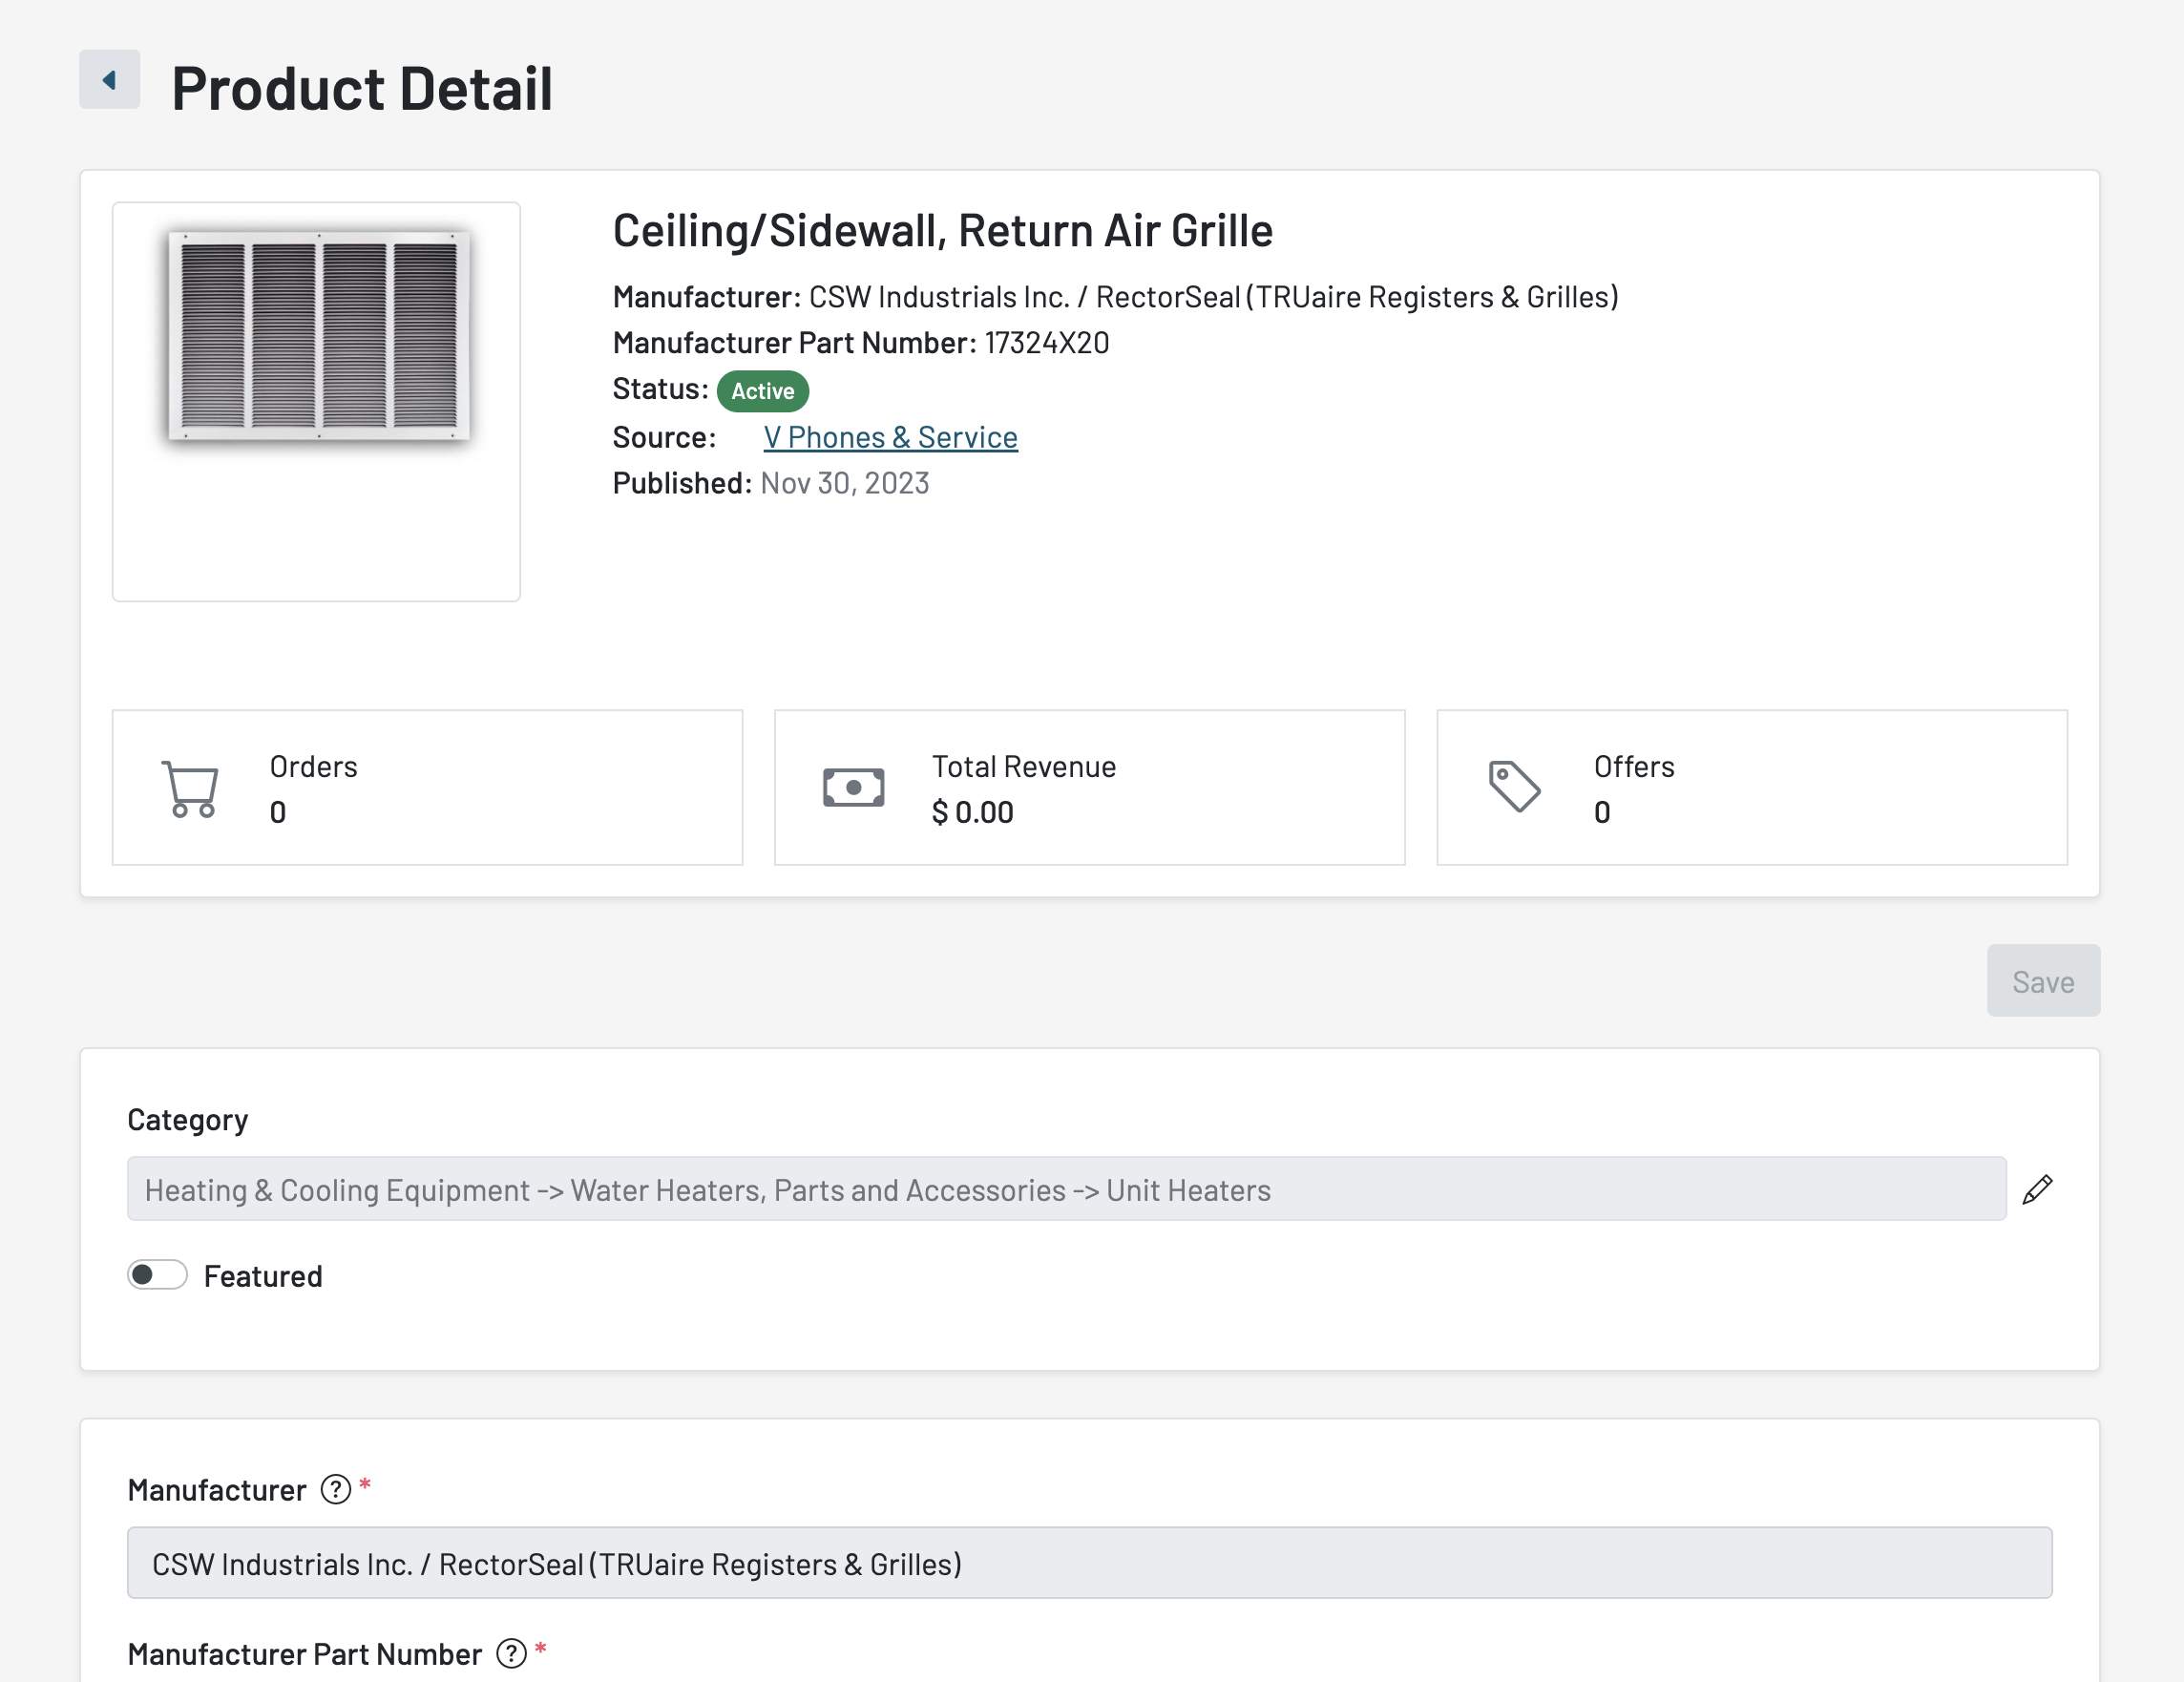Click the Product Detail page heading
The height and width of the screenshot is (1682, 2184).
362,88
